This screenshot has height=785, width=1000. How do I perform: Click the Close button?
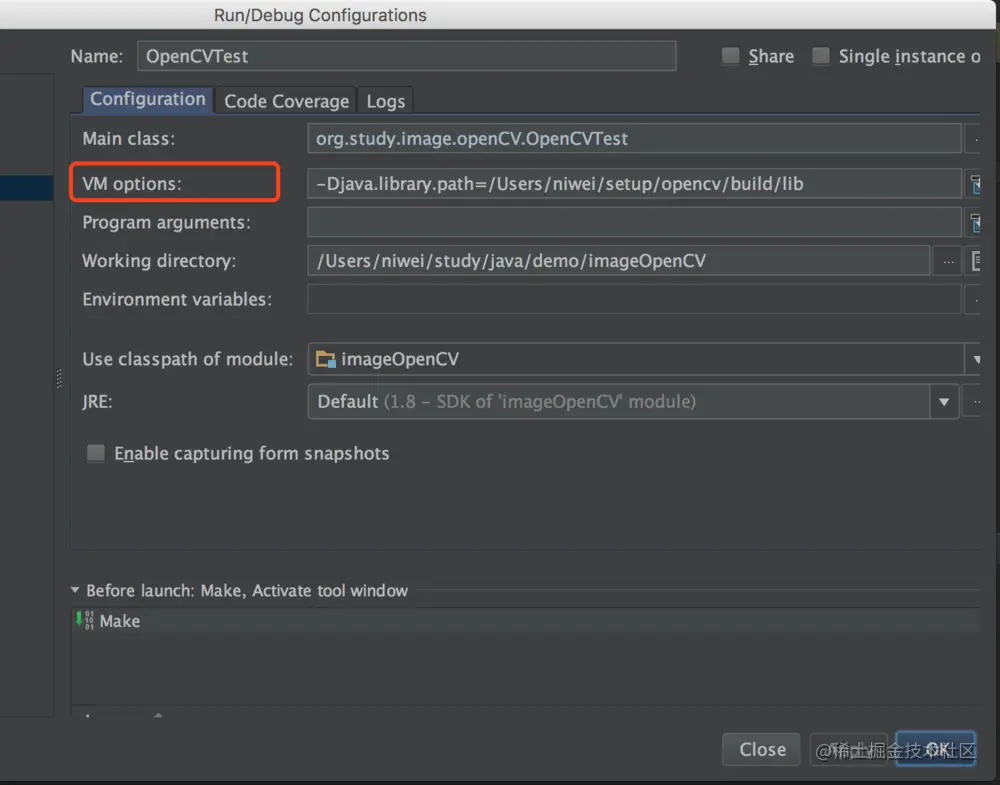[x=761, y=749]
